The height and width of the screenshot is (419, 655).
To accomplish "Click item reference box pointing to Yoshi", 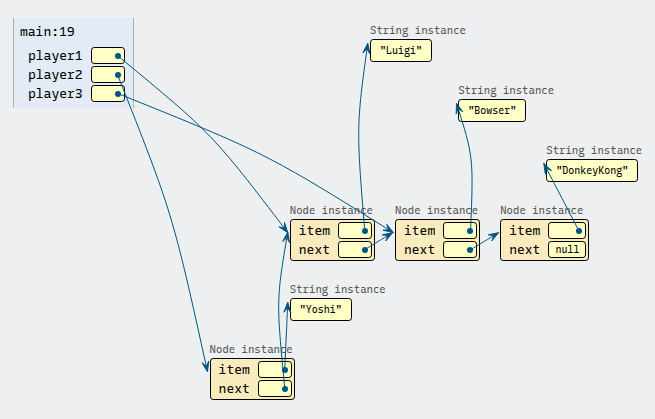I will pos(275,370).
